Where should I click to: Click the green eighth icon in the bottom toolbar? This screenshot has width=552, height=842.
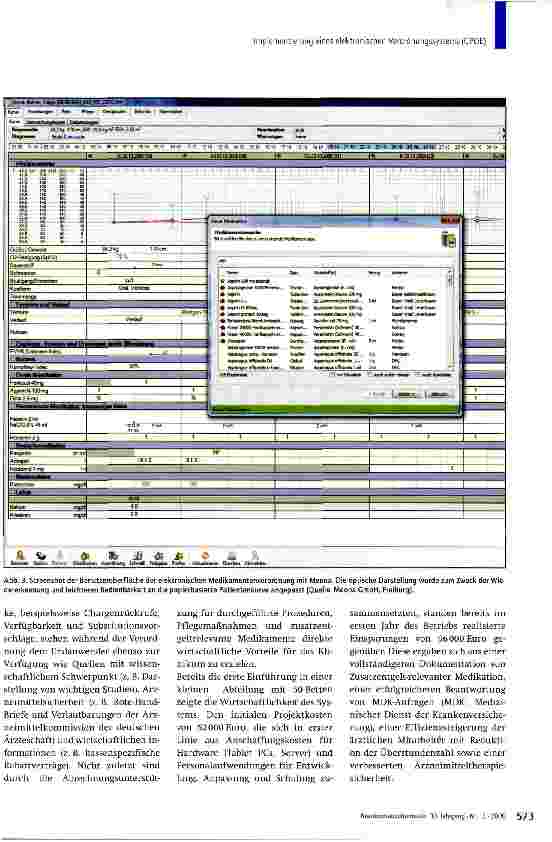coord(179,556)
